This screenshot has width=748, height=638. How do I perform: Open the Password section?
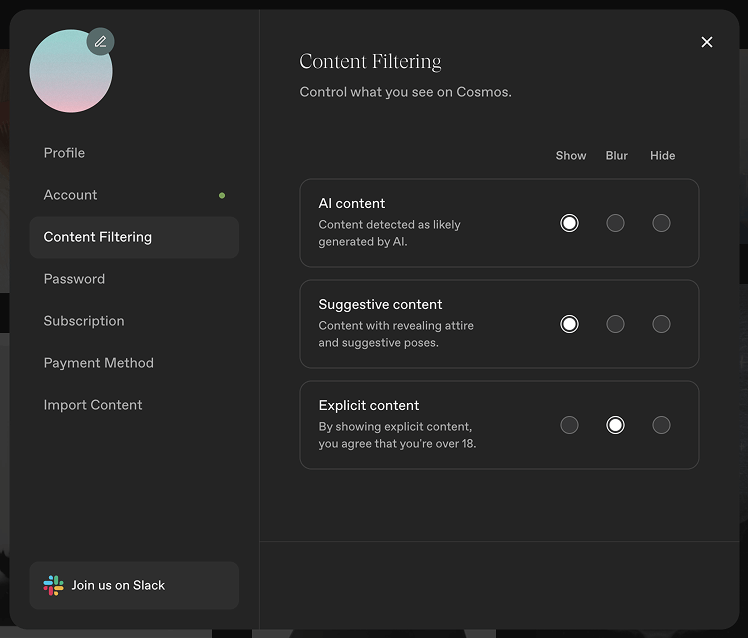[x=74, y=279]
